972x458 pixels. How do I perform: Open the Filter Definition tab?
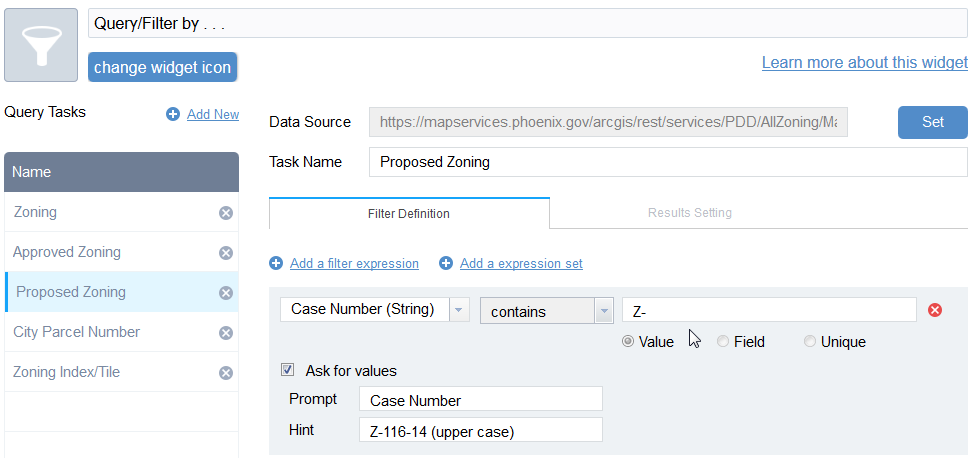pyautogui.click(x=409, y=213)
